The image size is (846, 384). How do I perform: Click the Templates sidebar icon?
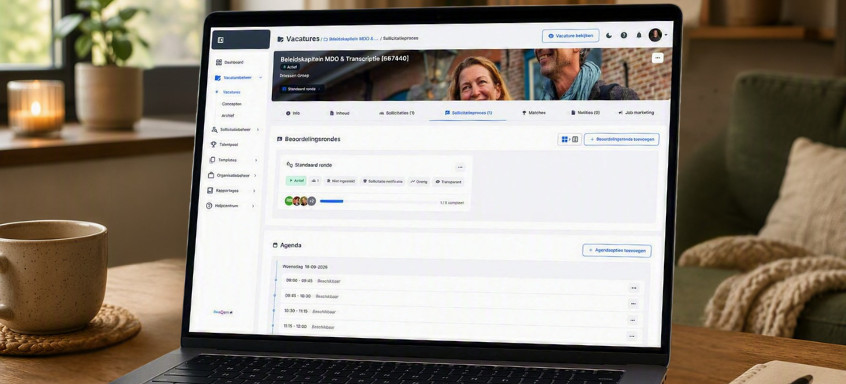point(213,160)
